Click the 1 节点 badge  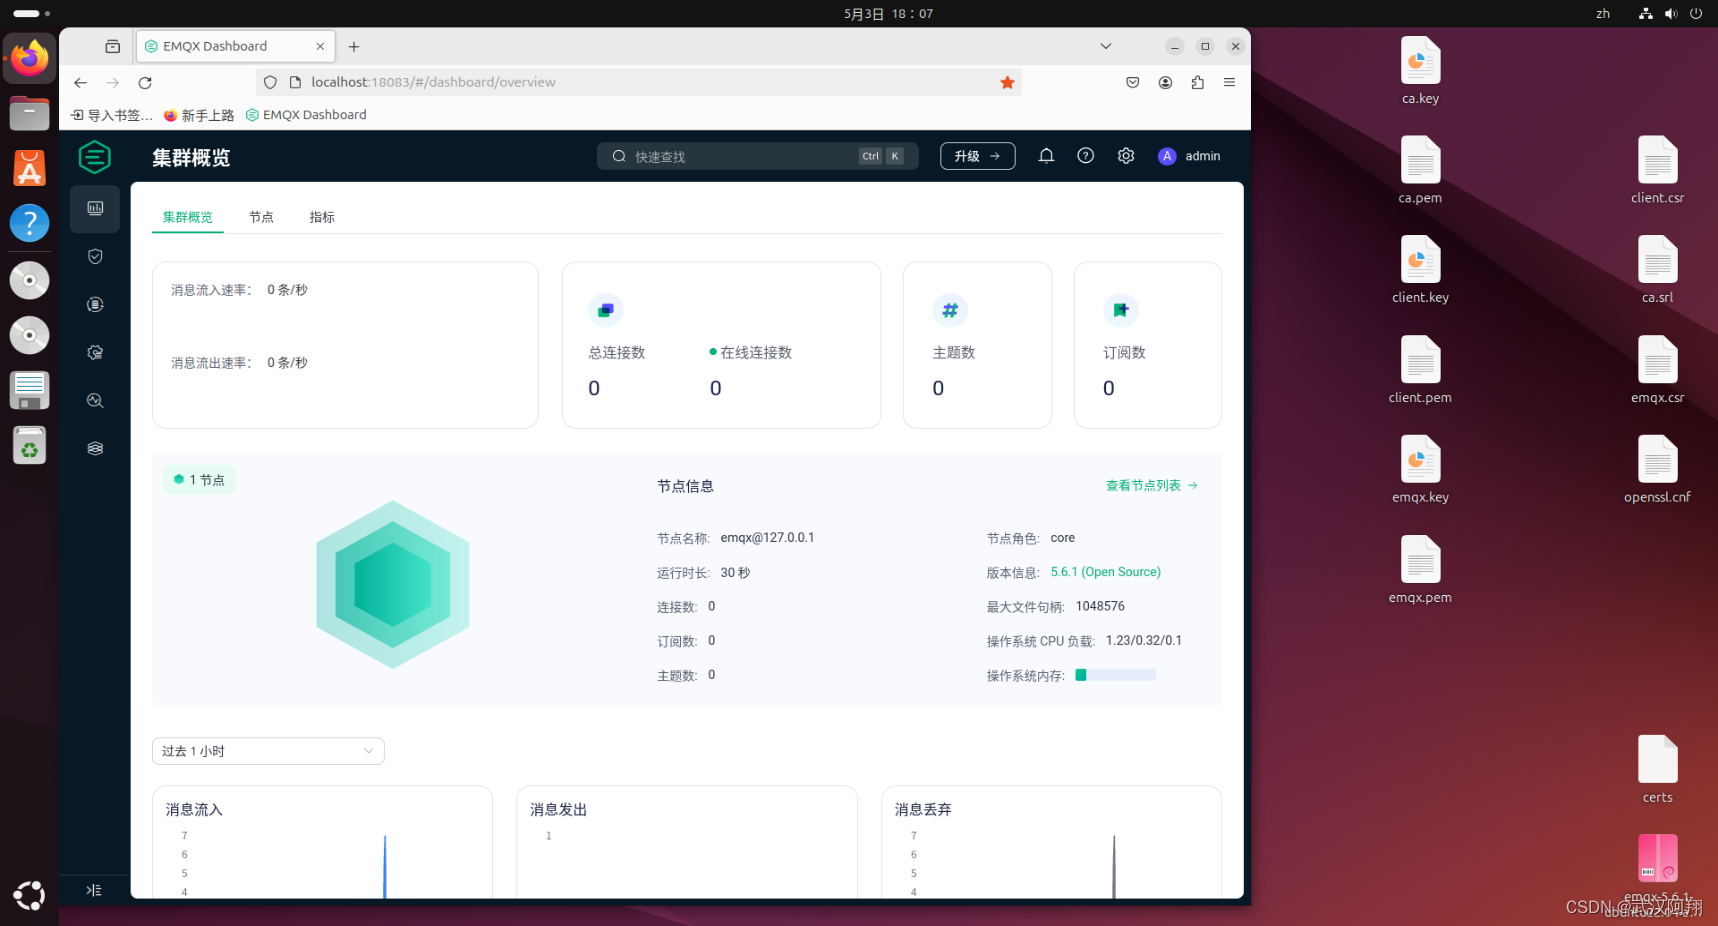coord(199,480)
